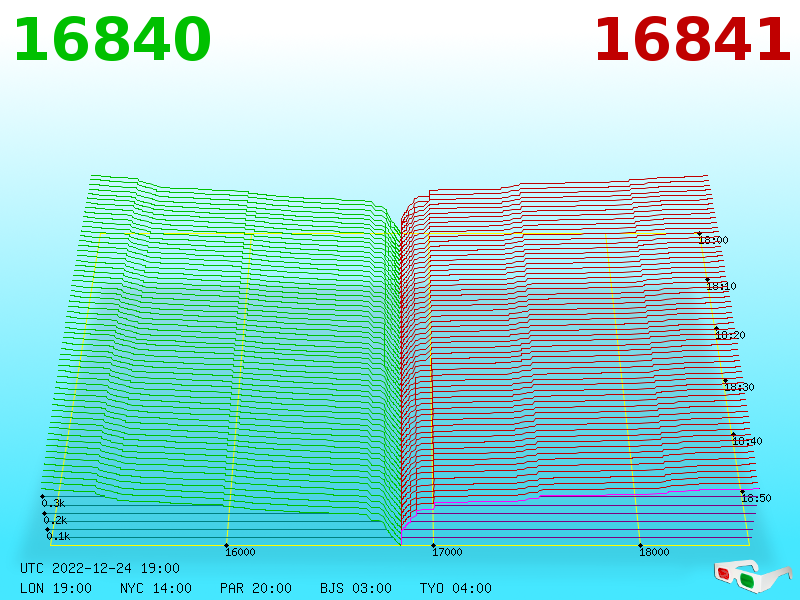The height and width of the screenshot is (600, 800).
Task: Click the NYC 14:00 clock
Action: [156, 588]
